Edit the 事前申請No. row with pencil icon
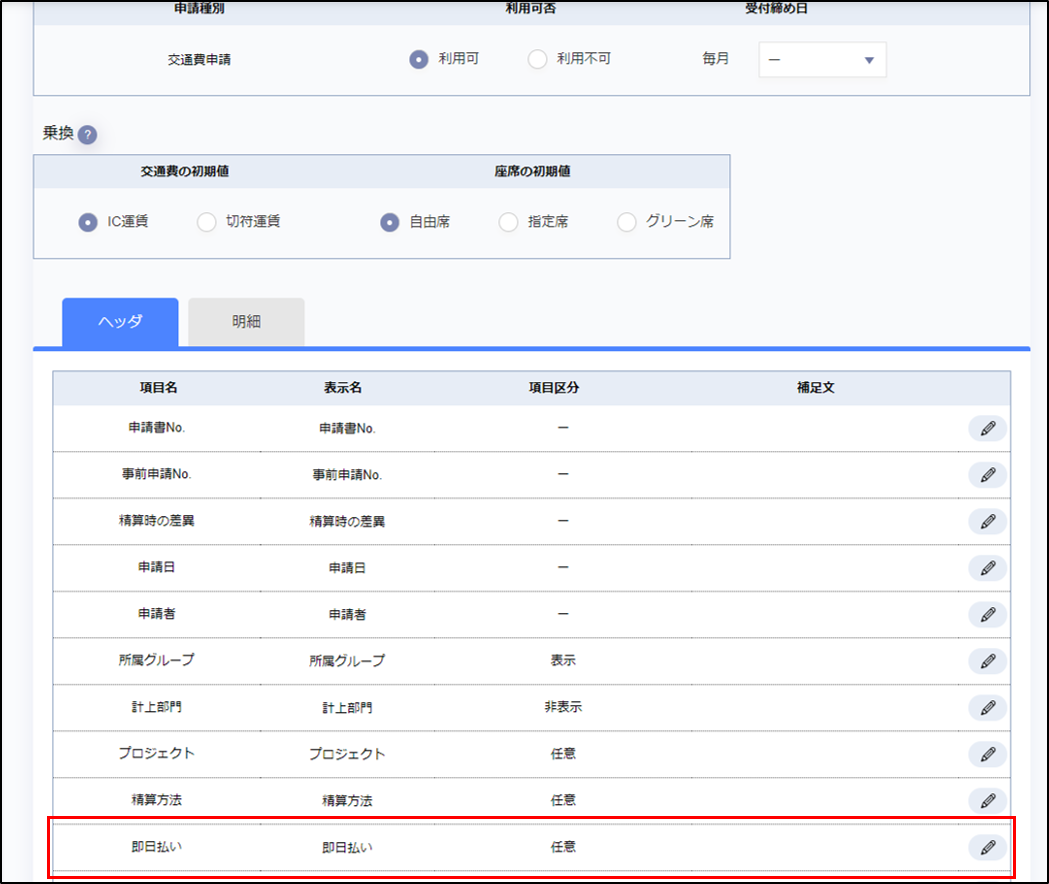The width and height of the screenshot is (1049, 884). coord(987,475)
